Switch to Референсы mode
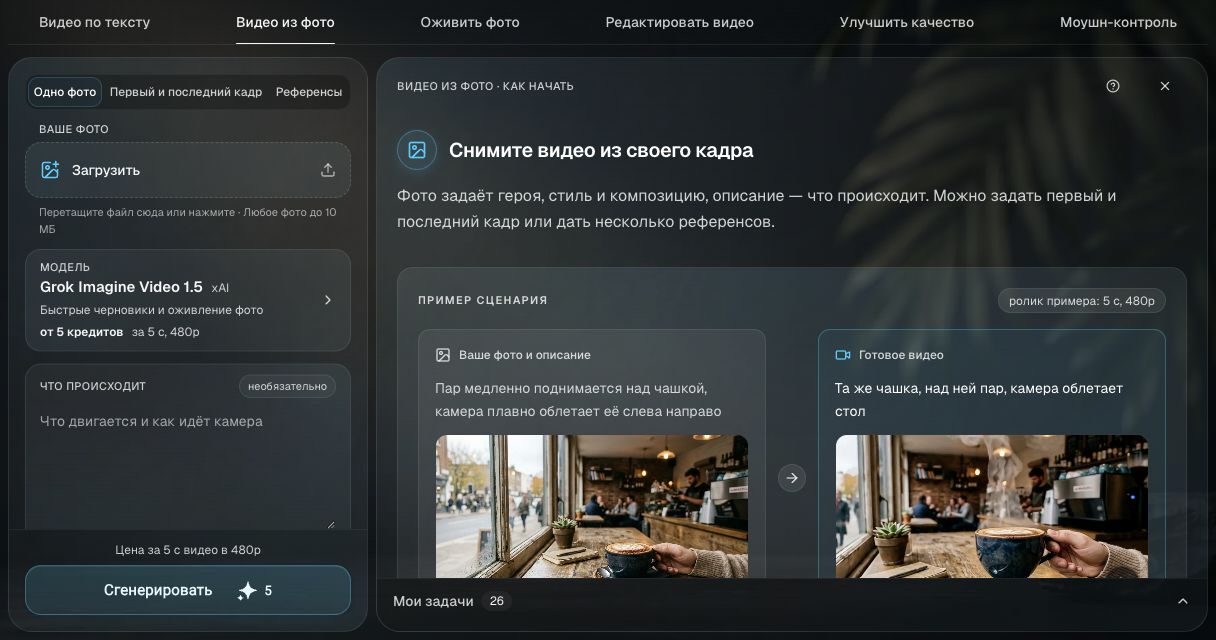This screenshot has width=1216, height=640. click(x=309, y=92)
